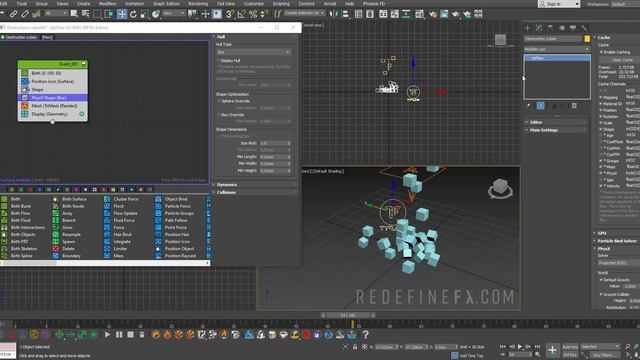The image size is (640, 360).
Task: Open the Hierarchy tab in the command panel
Action: tap(550, 28)
